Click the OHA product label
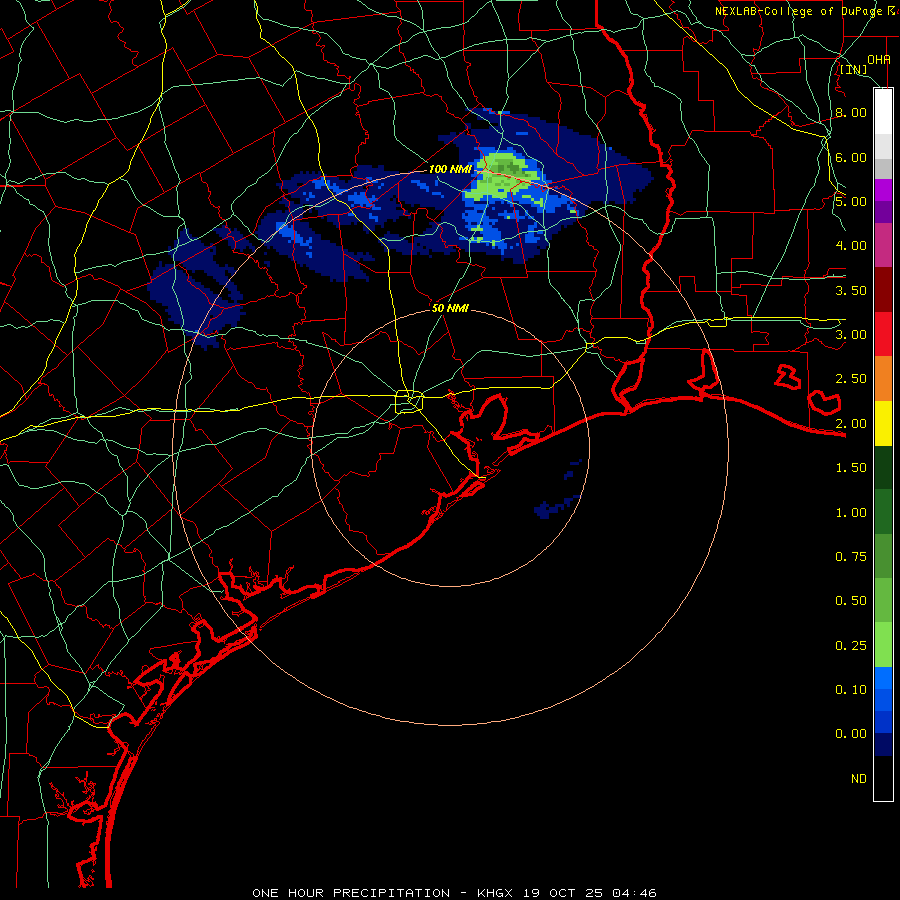 (x=879, y=59)
